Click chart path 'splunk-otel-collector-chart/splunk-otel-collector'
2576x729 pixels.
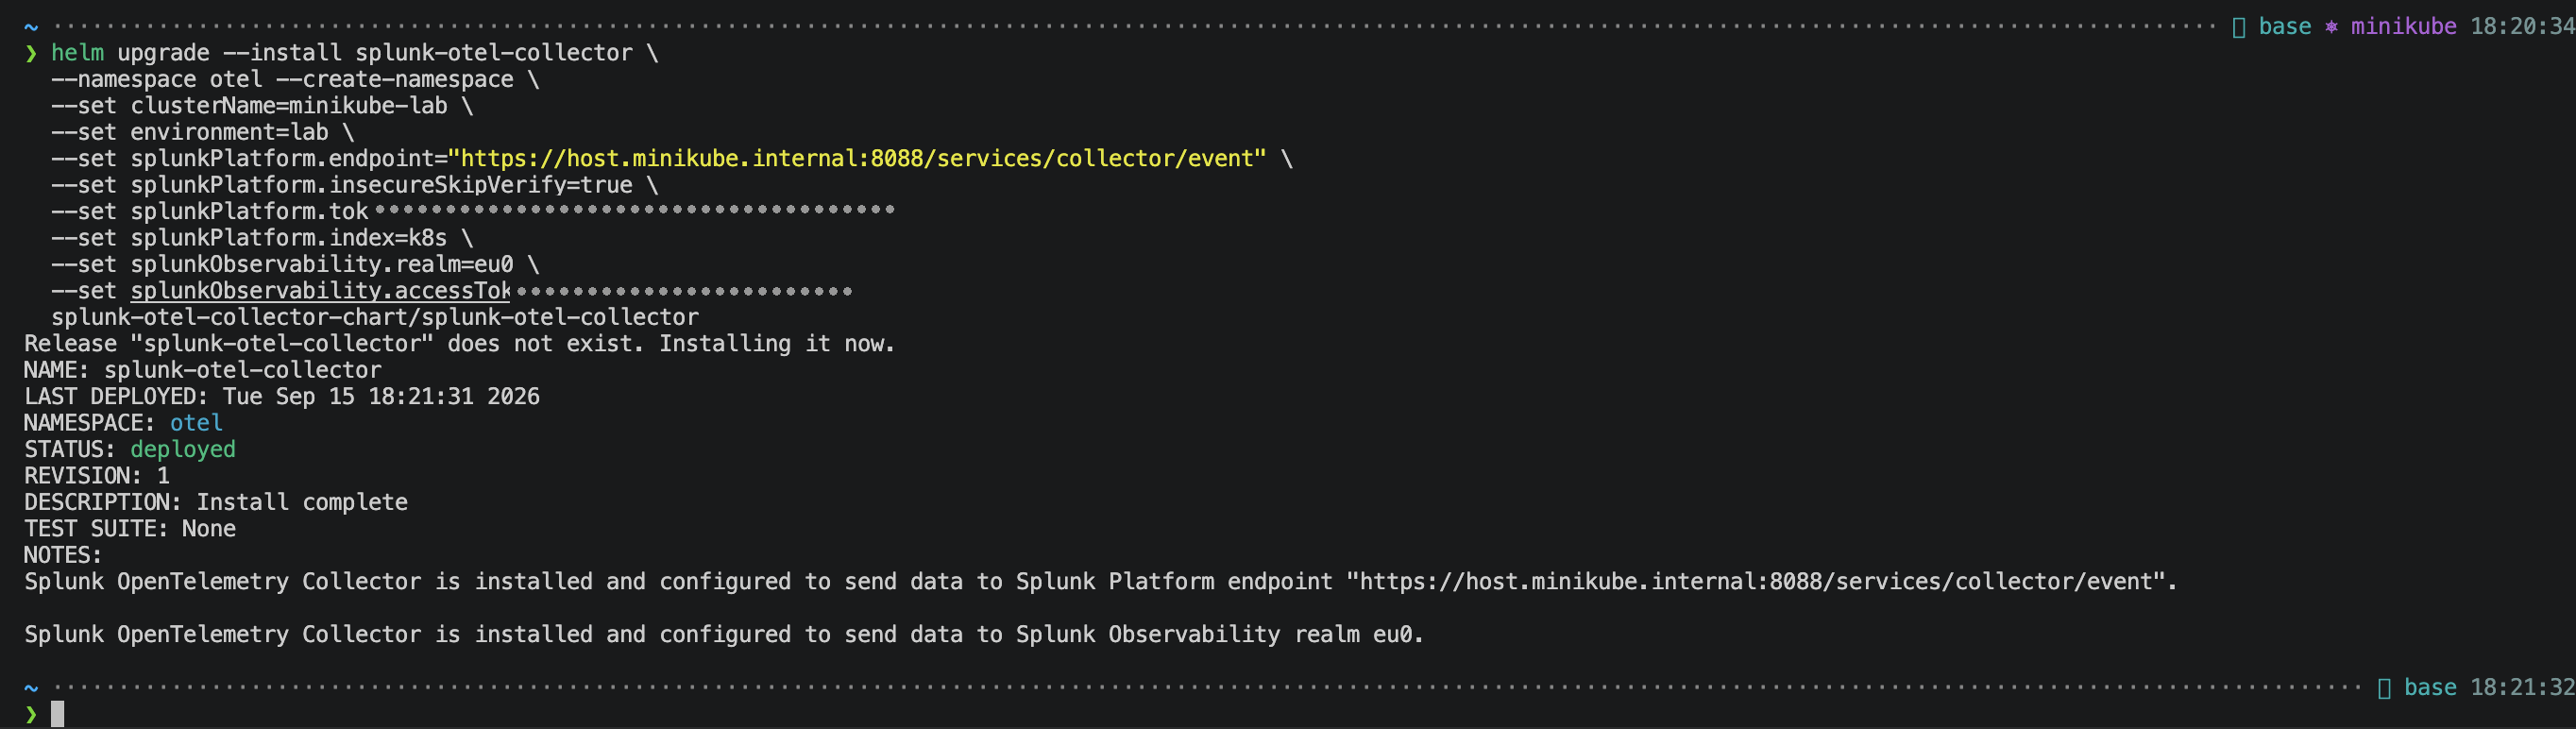375,318
